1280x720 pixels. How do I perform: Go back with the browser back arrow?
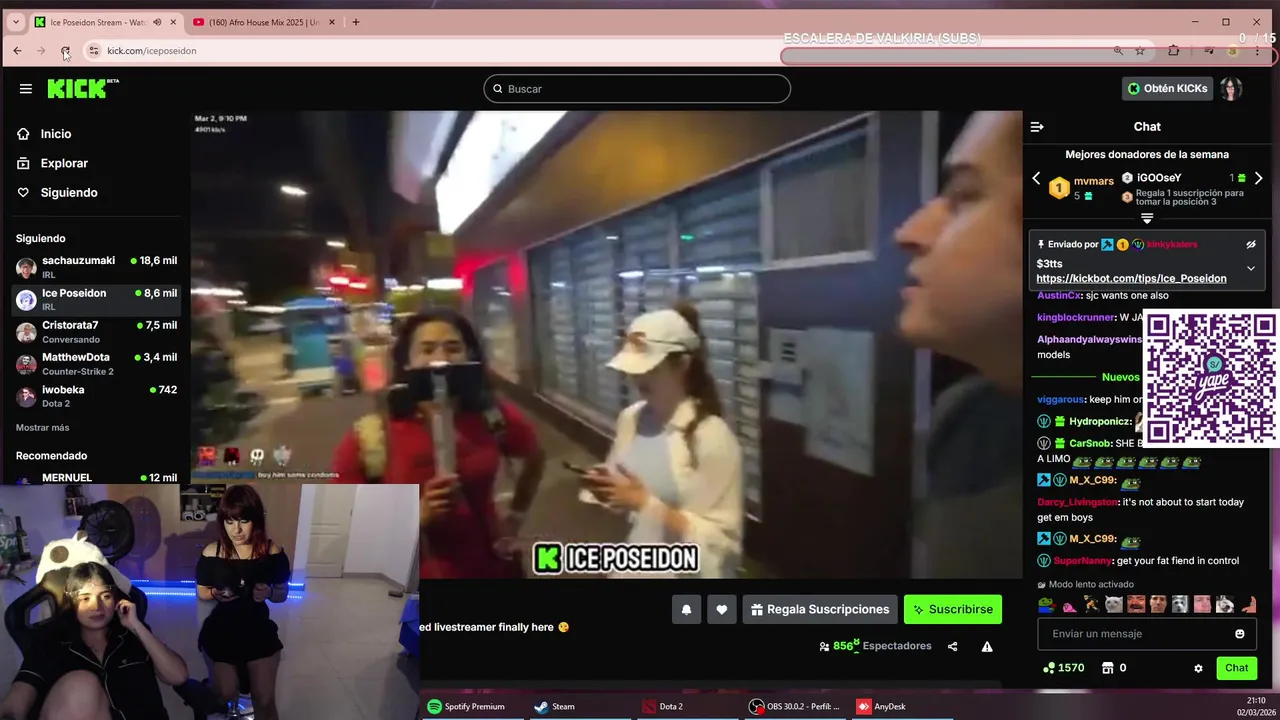(x=17, y=51)
